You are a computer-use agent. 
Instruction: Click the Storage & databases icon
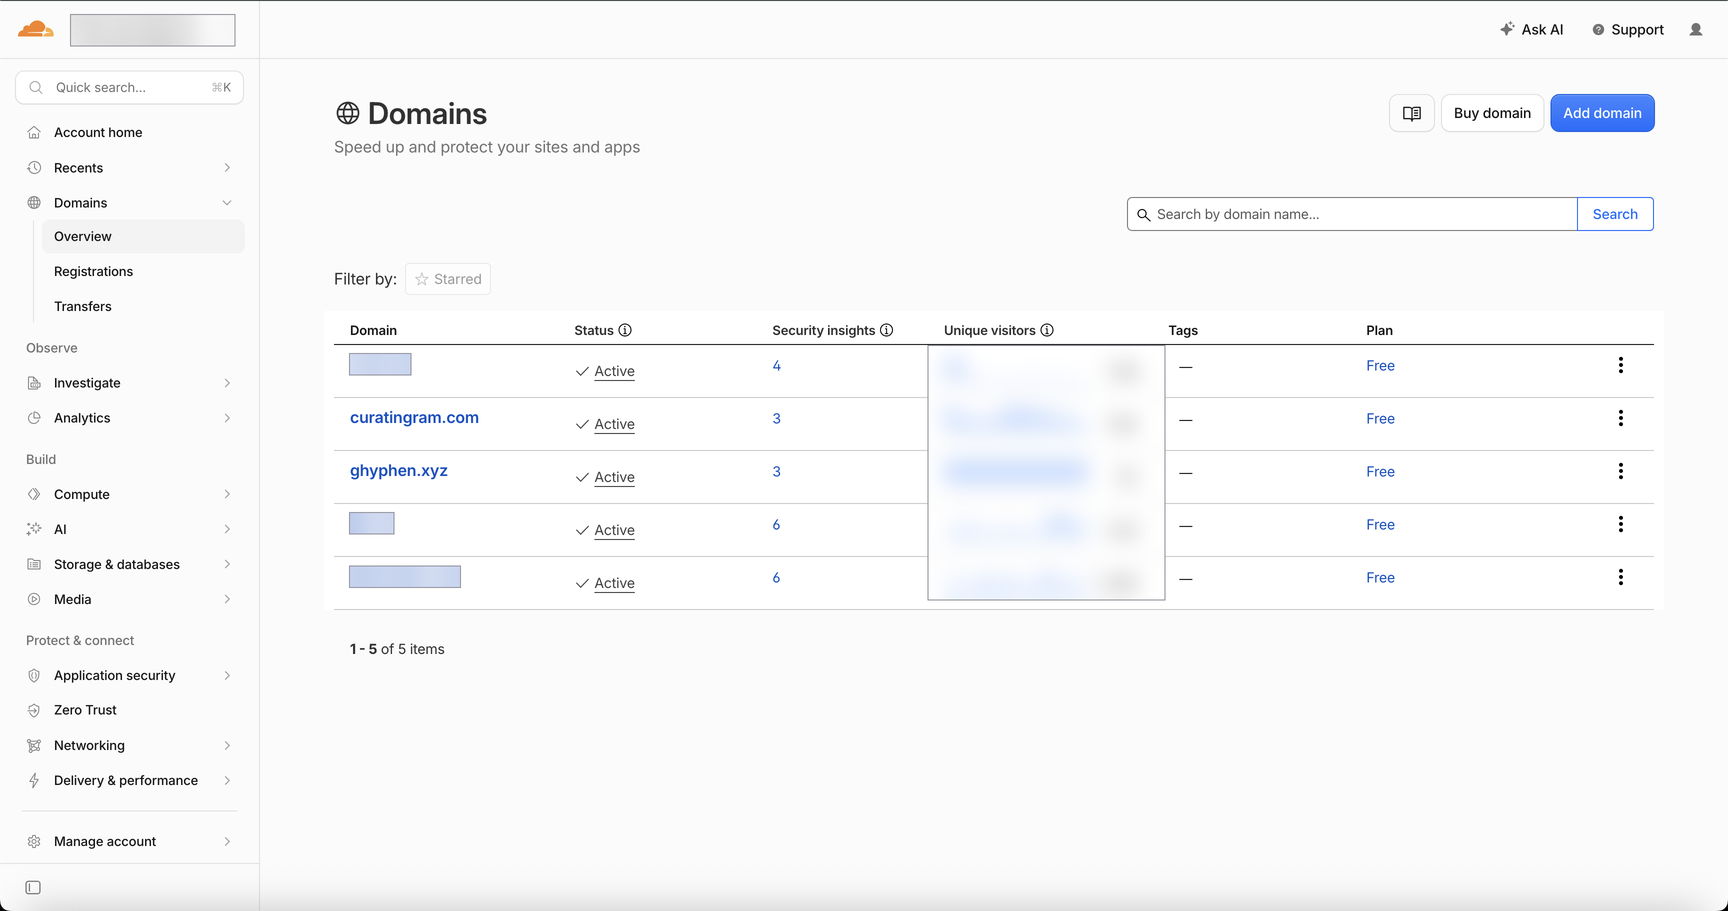pyautogui.click(x=34, y=564)
